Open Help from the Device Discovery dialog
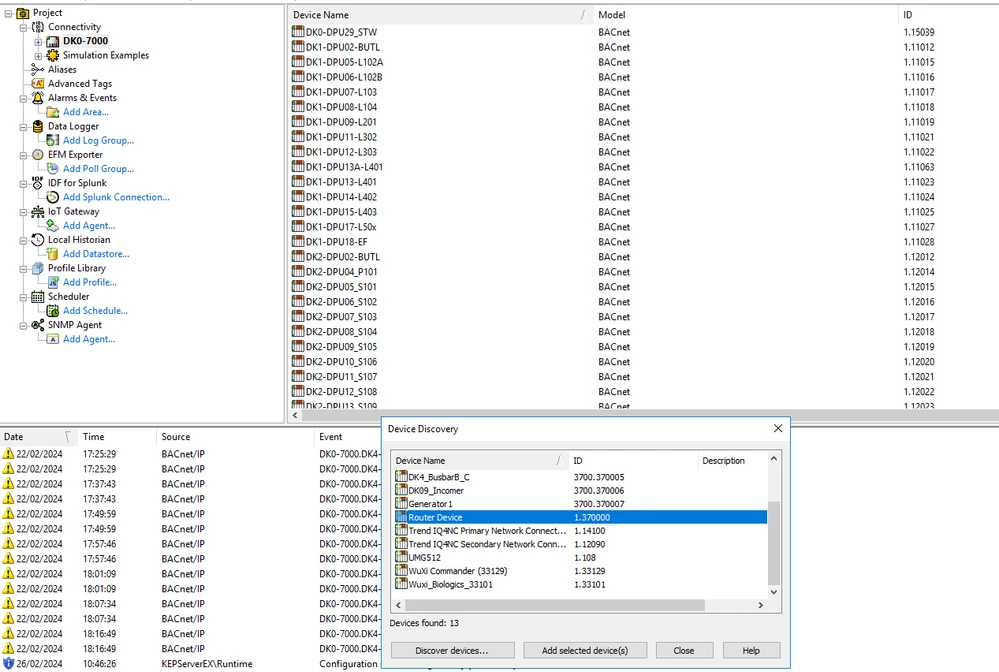The image size is (999, 672). [x=751, y=650]
